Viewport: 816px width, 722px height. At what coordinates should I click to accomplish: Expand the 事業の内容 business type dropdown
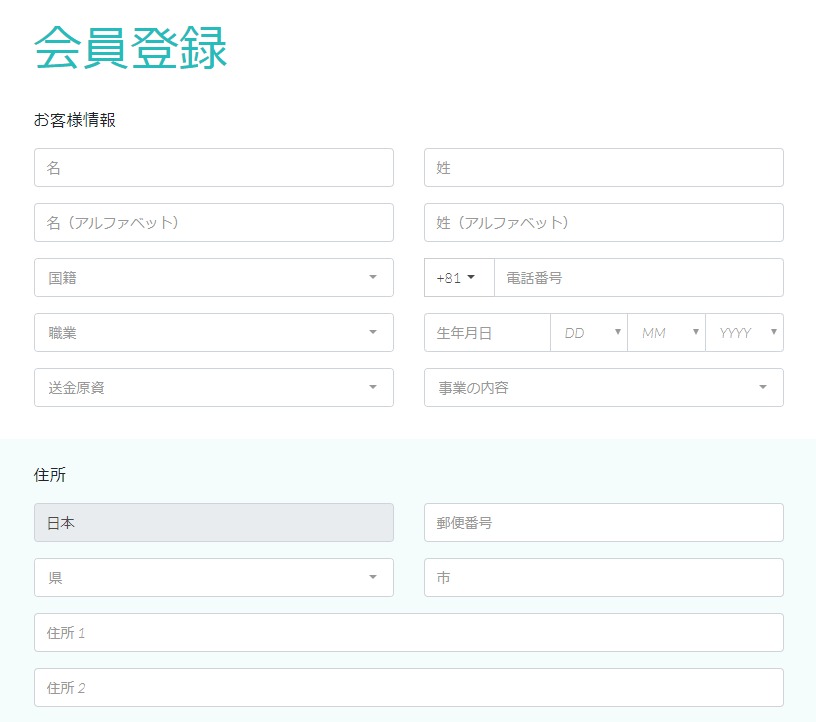[x=603, y=388]
